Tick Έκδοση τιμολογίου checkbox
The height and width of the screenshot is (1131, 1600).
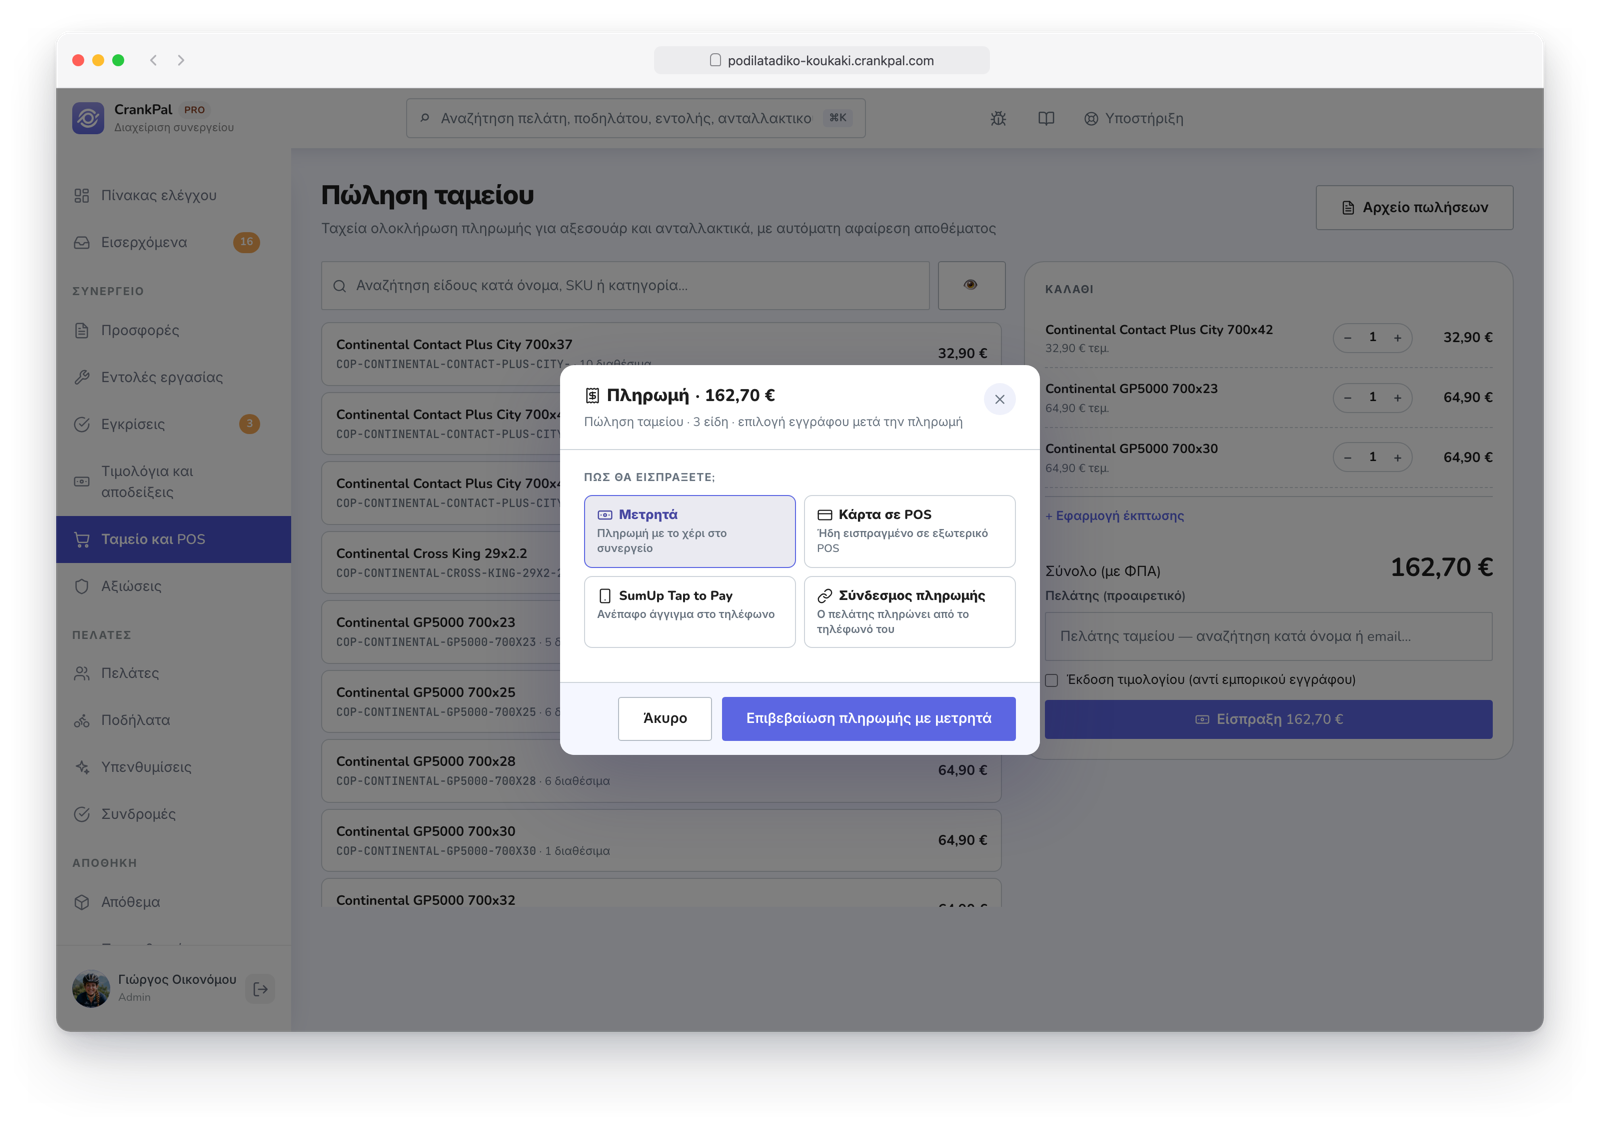[x=1052, y=680]
